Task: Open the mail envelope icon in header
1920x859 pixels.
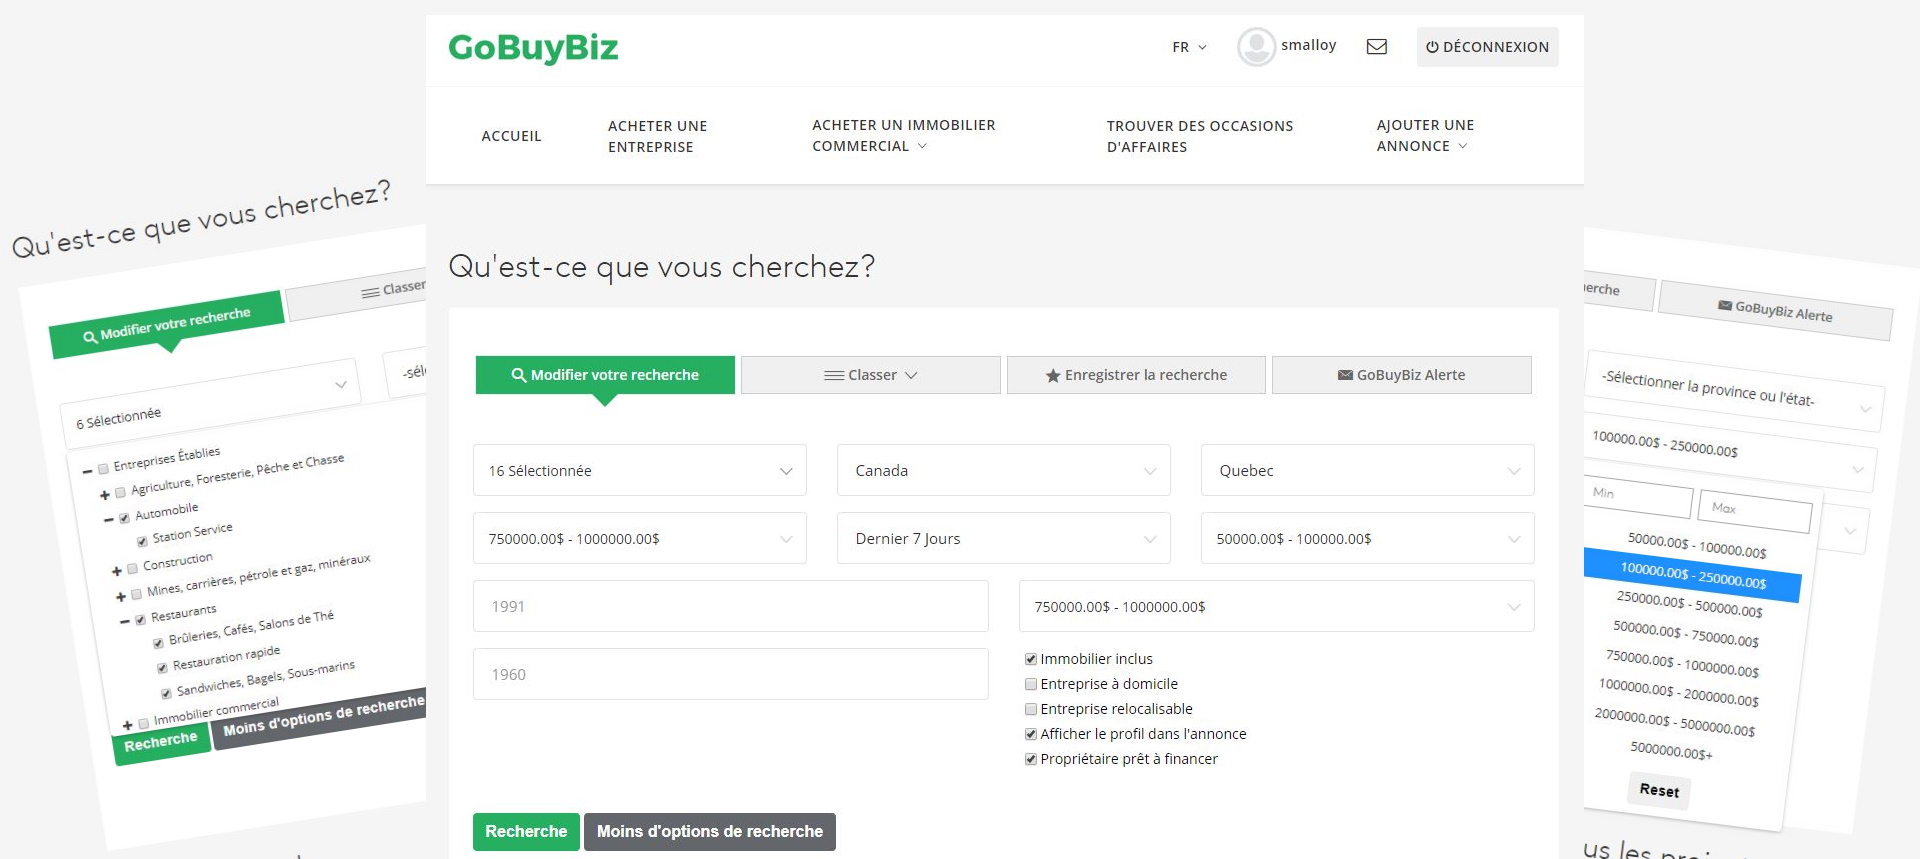Action: (x=1377, y=47)
